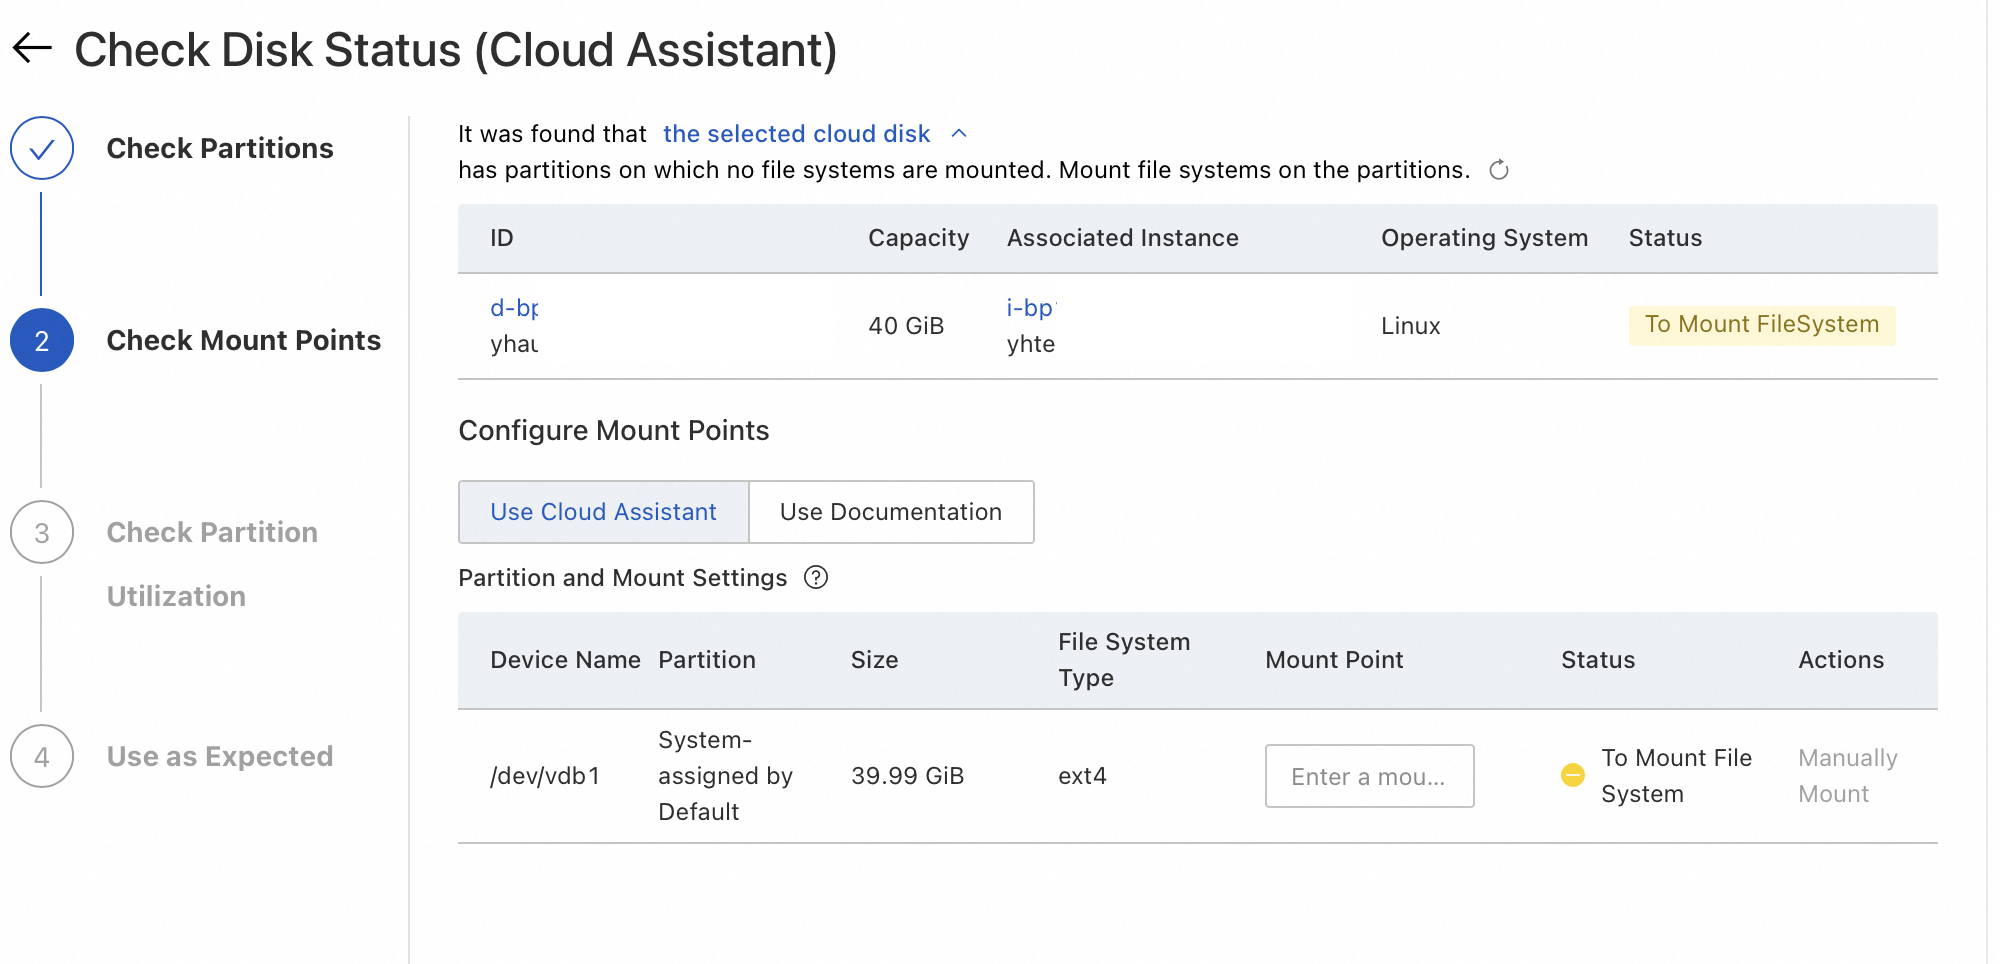Click the Mount Point column header

point(1334,660)
